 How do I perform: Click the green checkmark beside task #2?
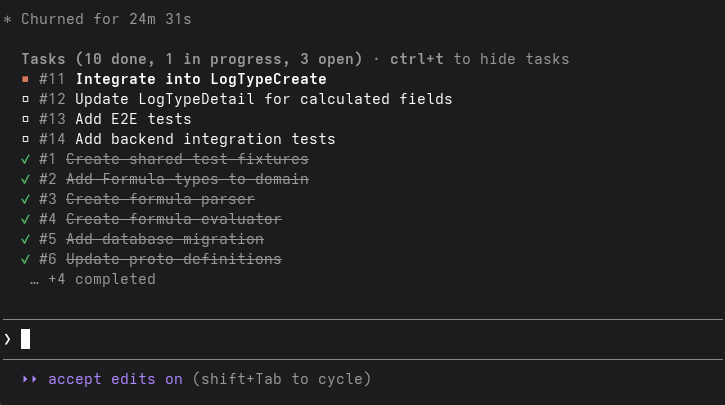coord(25,179)
